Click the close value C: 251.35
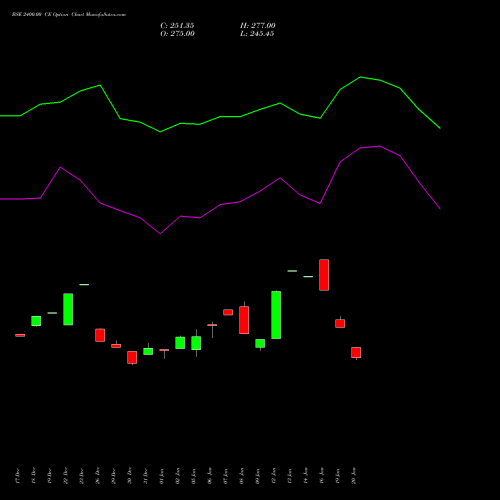Screen dimensions: 500x500 [x=177, y=26]
